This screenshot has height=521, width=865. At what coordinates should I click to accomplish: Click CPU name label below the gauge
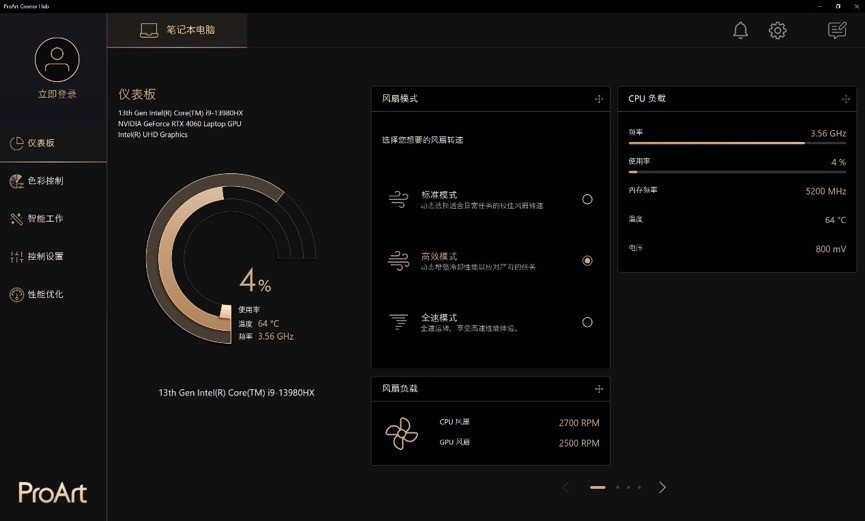[x=236, y=393]
